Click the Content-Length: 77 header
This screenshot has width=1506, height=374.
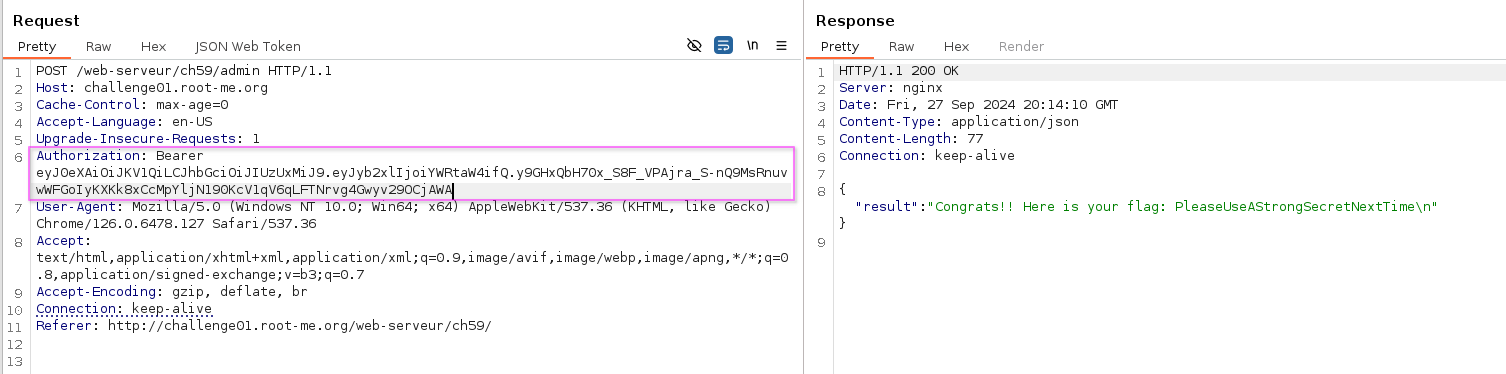pyautogui.click(x=911, y=139)
